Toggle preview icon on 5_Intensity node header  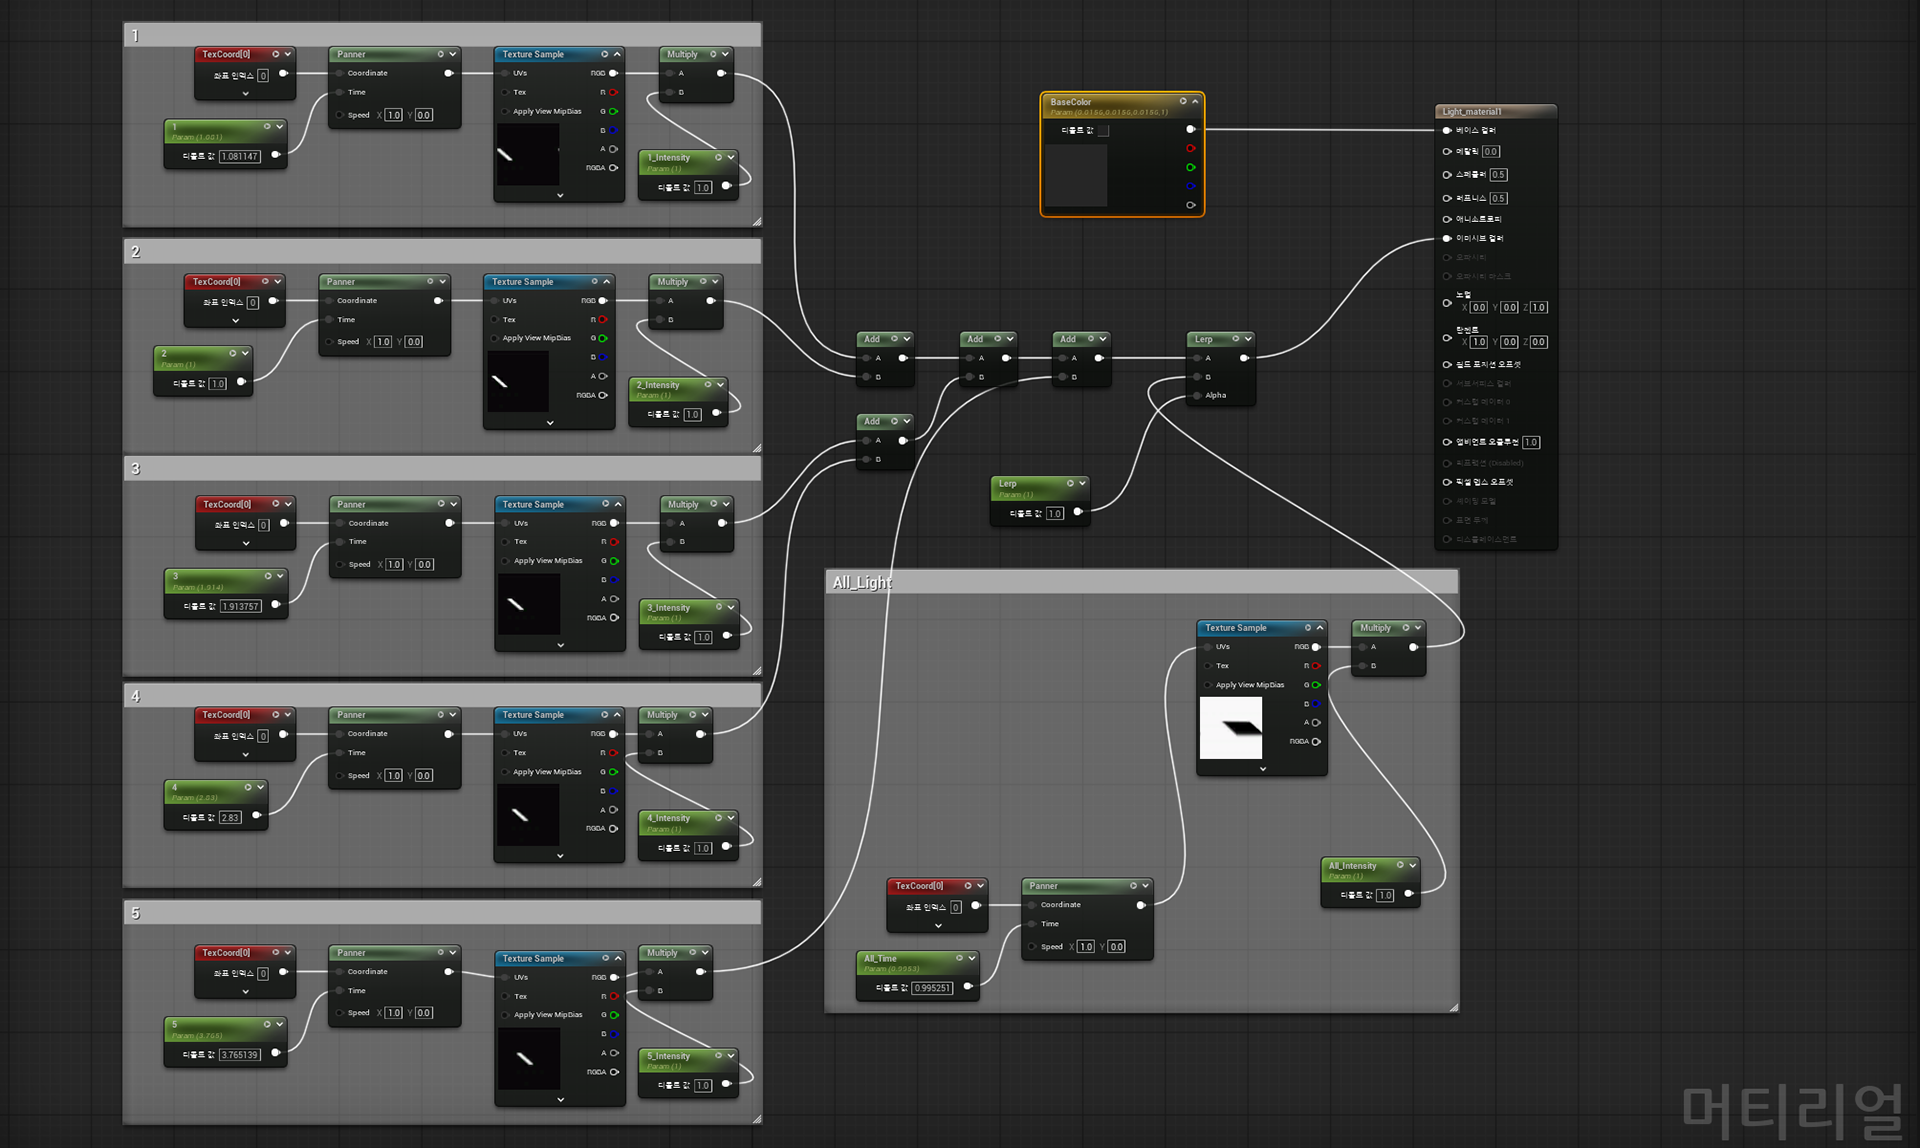(x=718, y=1055)
